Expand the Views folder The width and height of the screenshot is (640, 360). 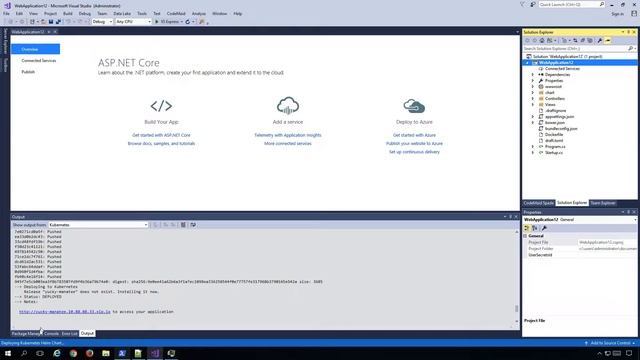click(x=533, y=104)
